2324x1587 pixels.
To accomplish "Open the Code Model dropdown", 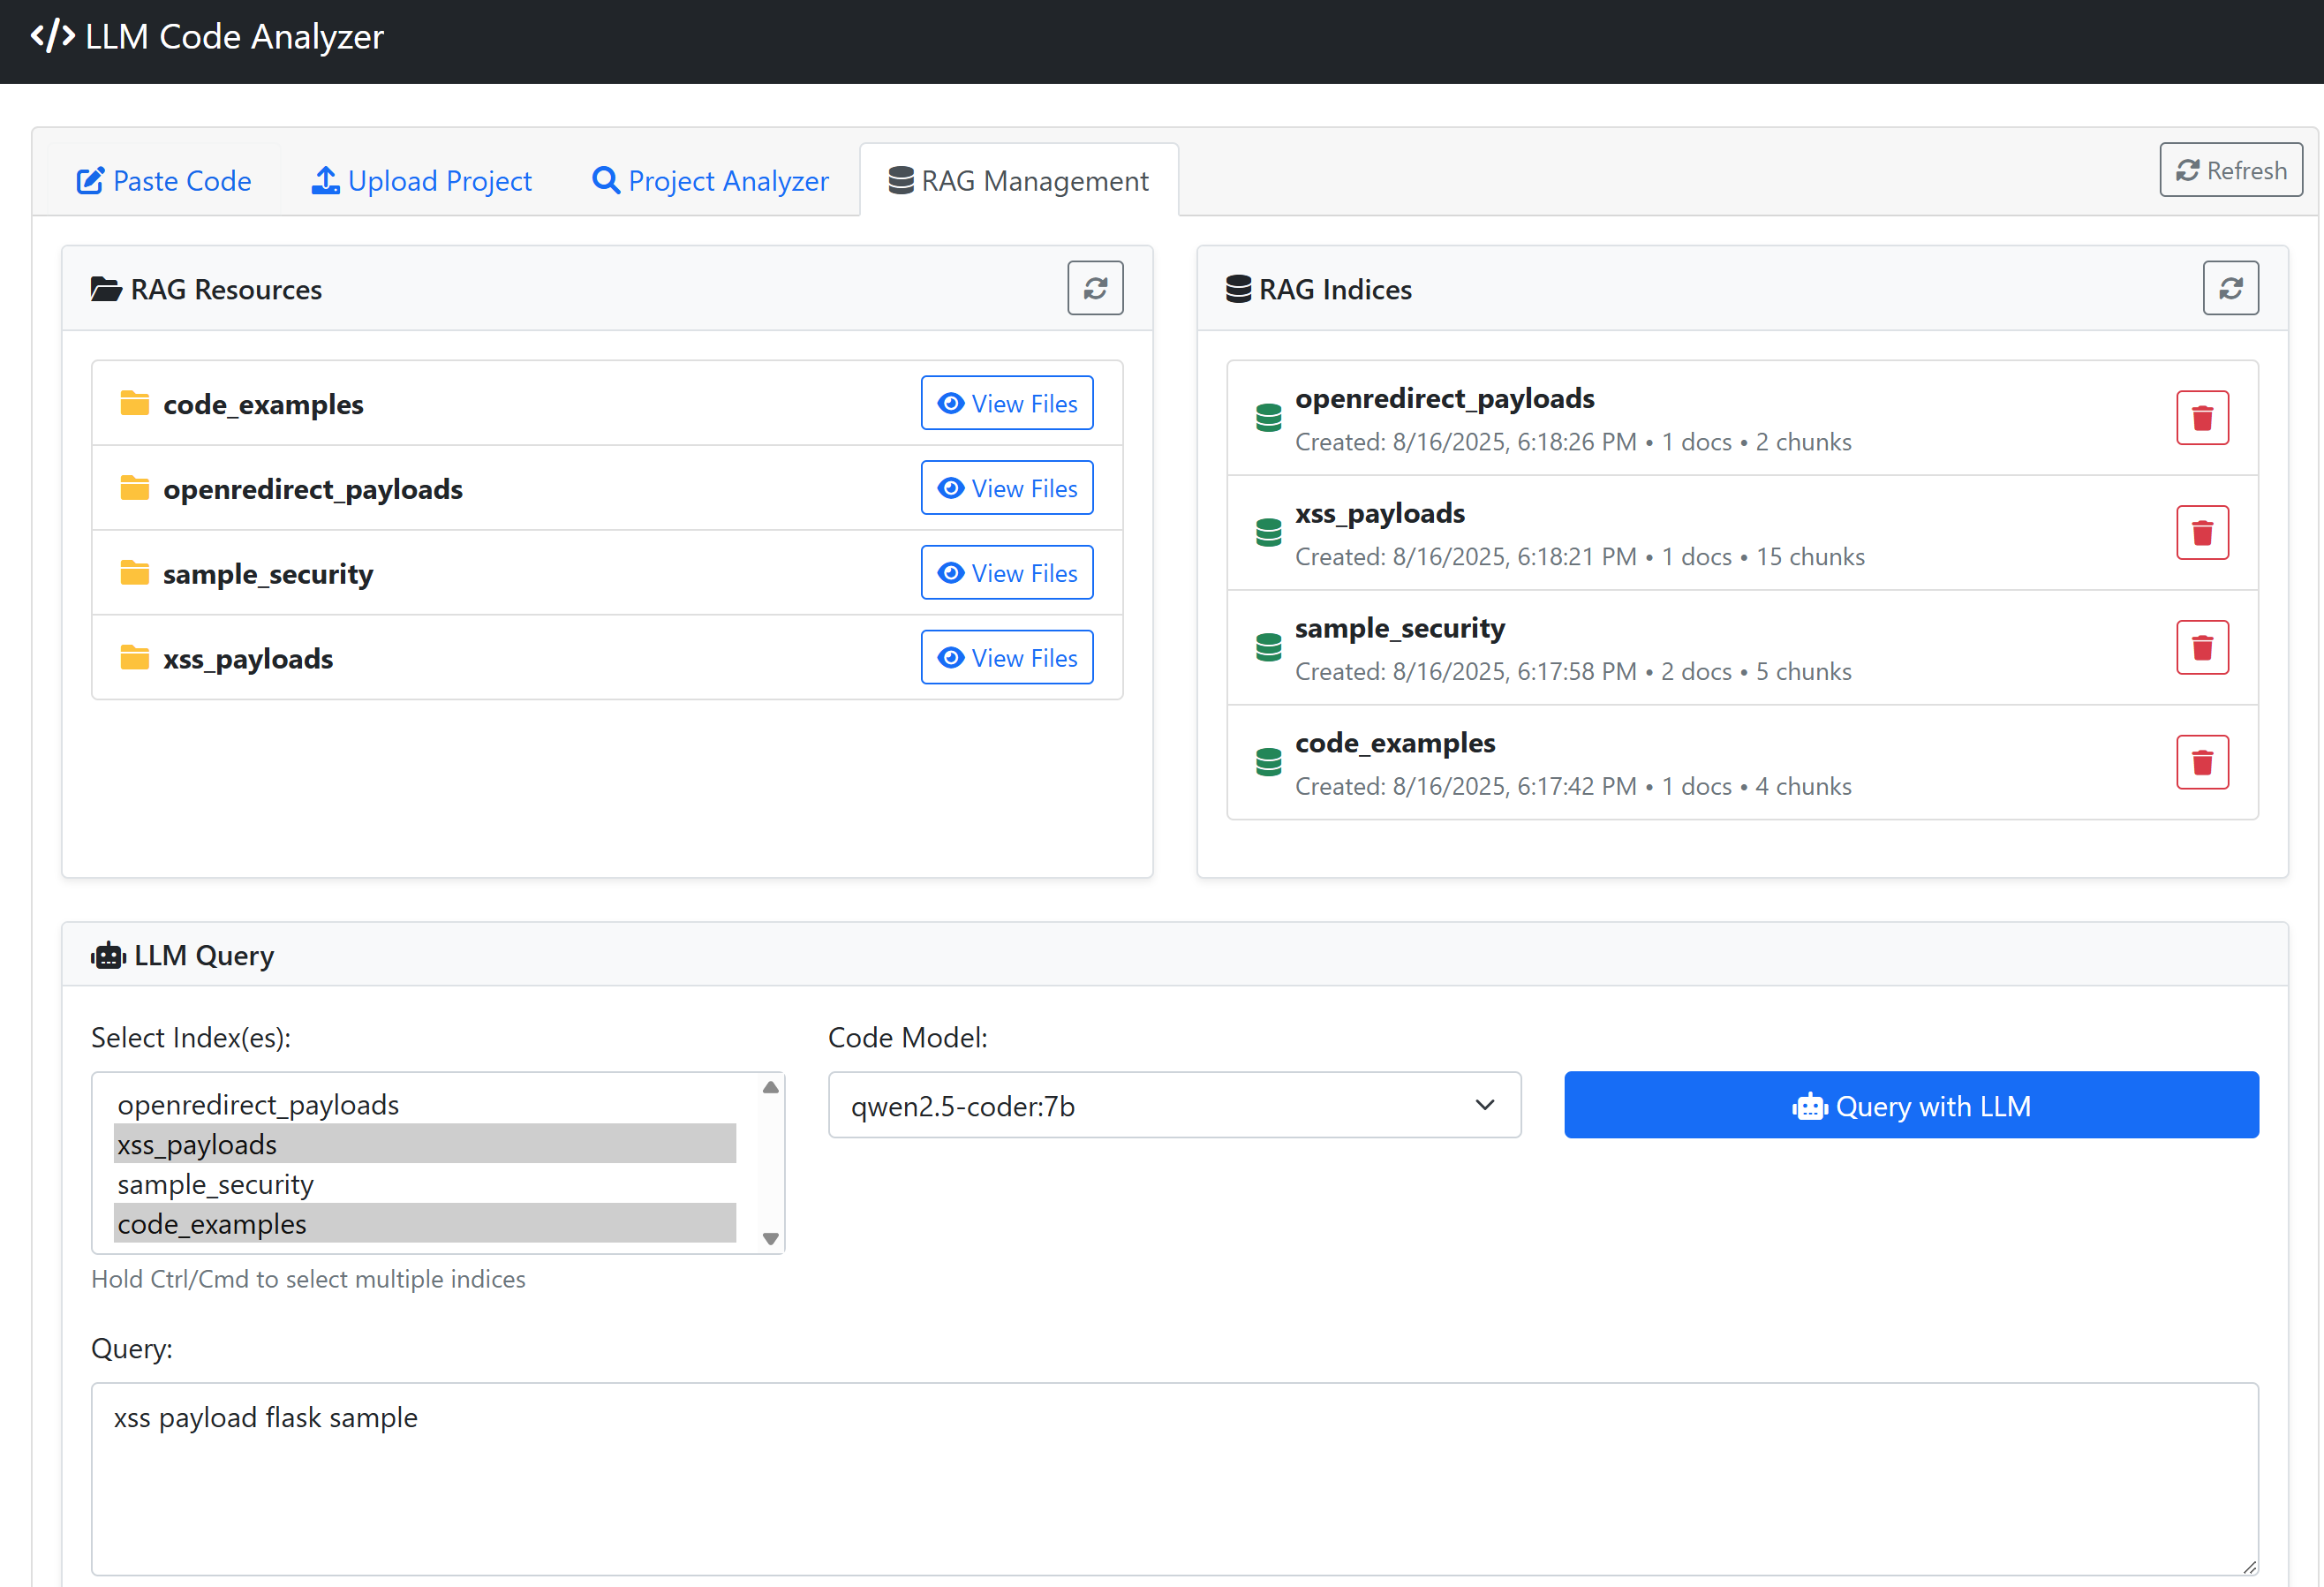I will pos(1173,1106).
